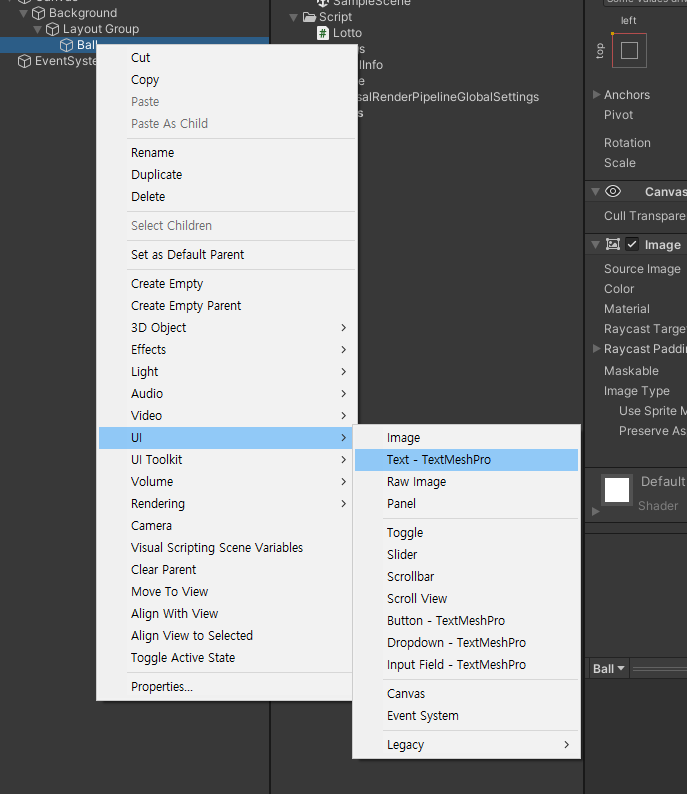Click the Background object cube icon
Screen dimensions: 687x794
(38, 13)
